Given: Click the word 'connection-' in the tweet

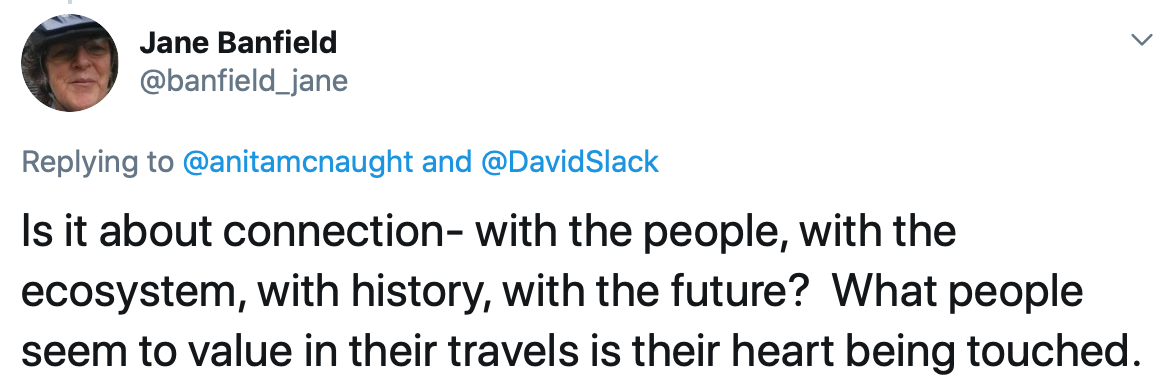Looking at the screenshot, I should click(x=343, y=231).
